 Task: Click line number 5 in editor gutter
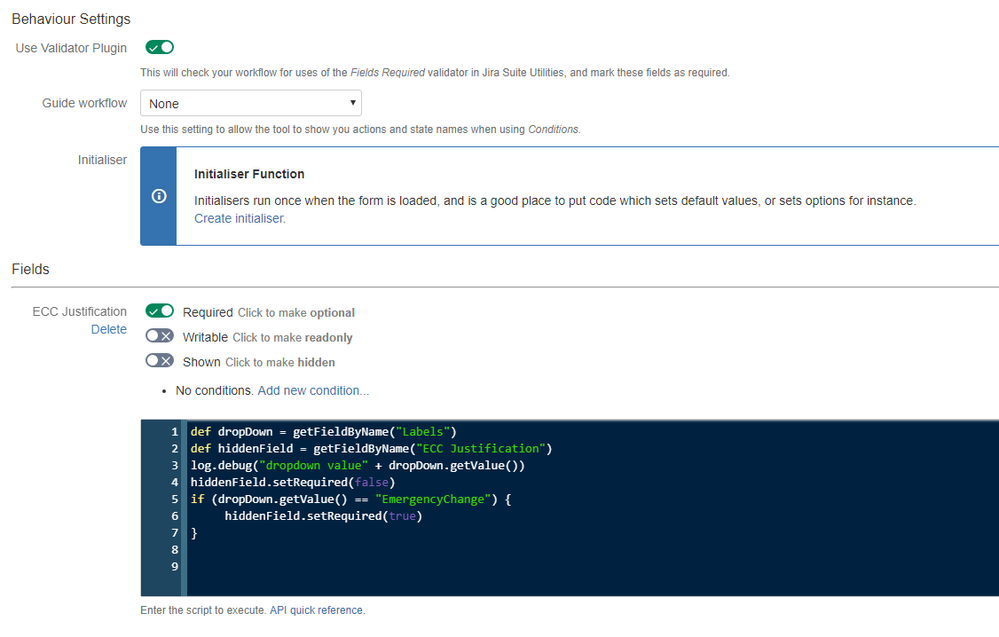click(175, 499)
